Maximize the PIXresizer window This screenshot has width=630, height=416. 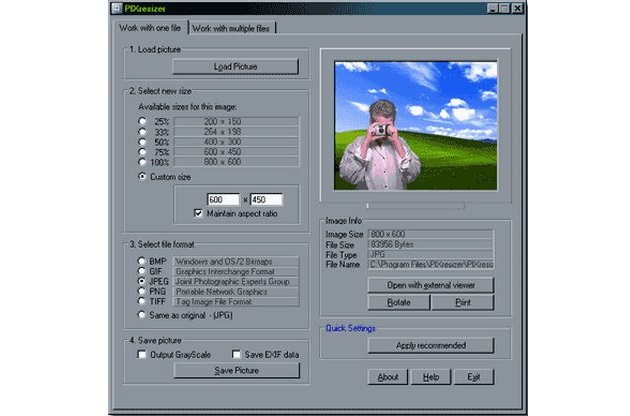coord(504,8)
